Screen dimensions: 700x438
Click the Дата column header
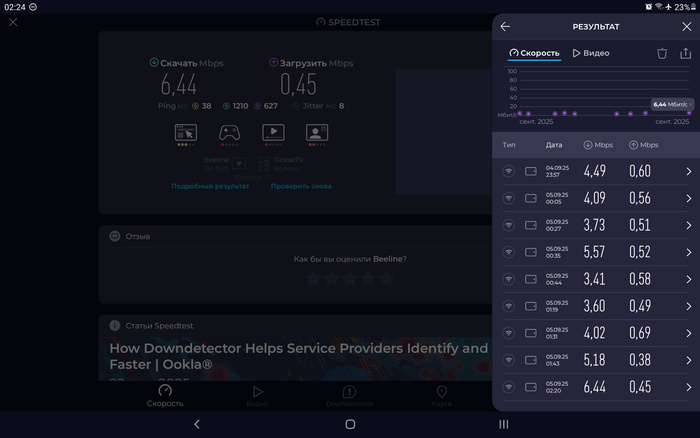point(554,145)
